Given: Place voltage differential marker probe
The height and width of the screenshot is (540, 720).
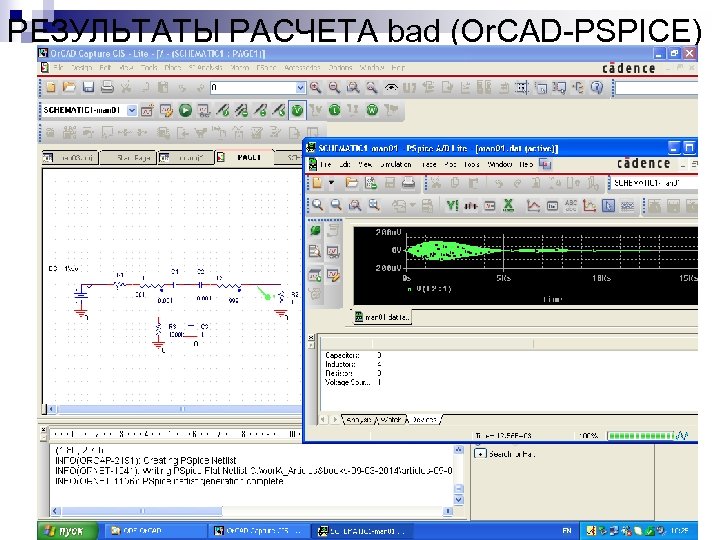Looking at the screenshot, I should click(x=242, y=110).
